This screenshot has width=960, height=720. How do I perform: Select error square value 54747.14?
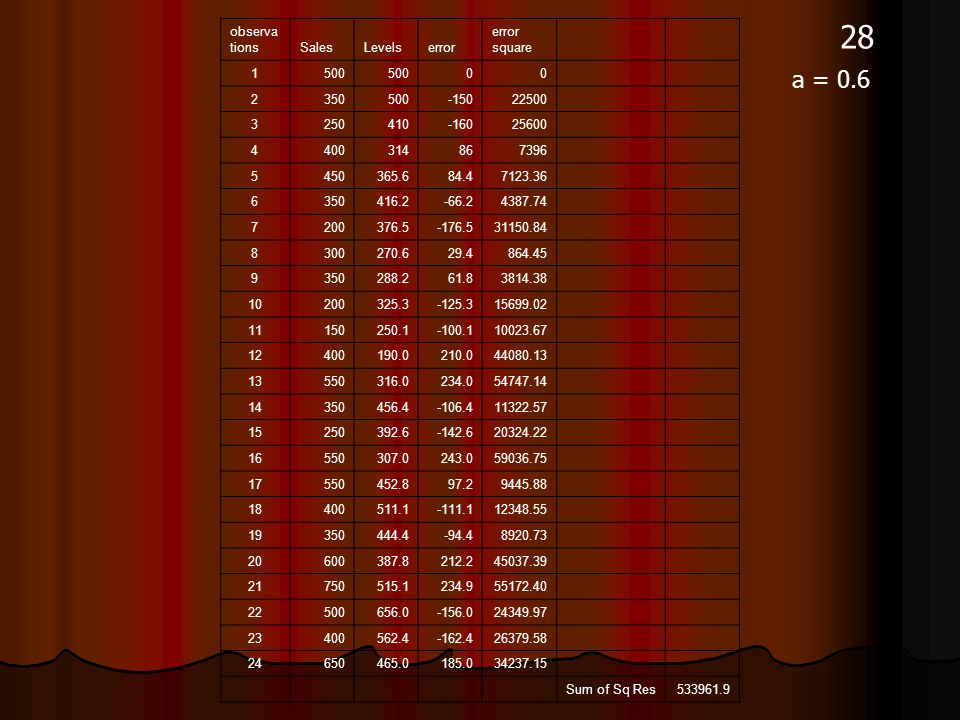(520, 381)
